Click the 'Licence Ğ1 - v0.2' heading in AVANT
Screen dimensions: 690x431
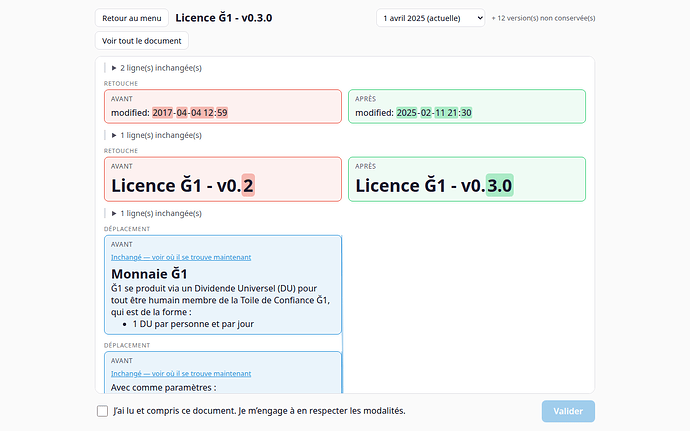pyautogui.click(x=183, y=185)
